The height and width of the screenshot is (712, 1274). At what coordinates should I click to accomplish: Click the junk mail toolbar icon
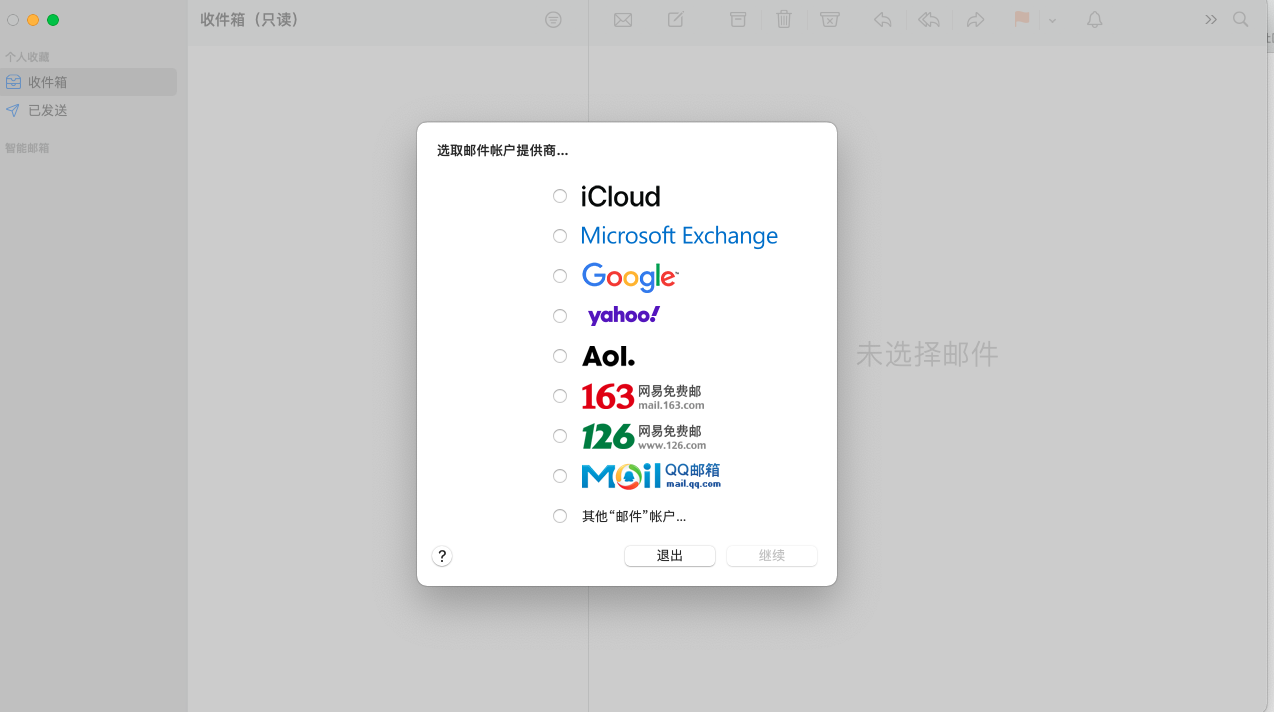(830, 20)
